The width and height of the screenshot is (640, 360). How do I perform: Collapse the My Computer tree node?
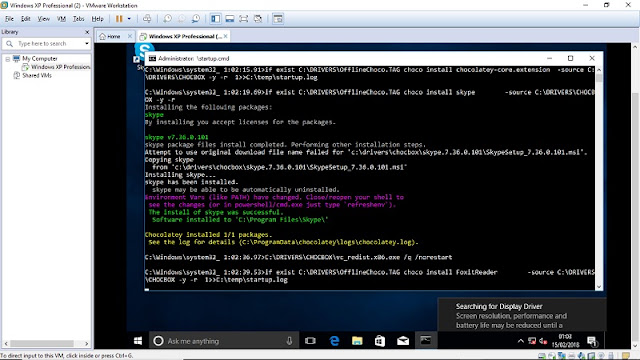tap(7, 59)
